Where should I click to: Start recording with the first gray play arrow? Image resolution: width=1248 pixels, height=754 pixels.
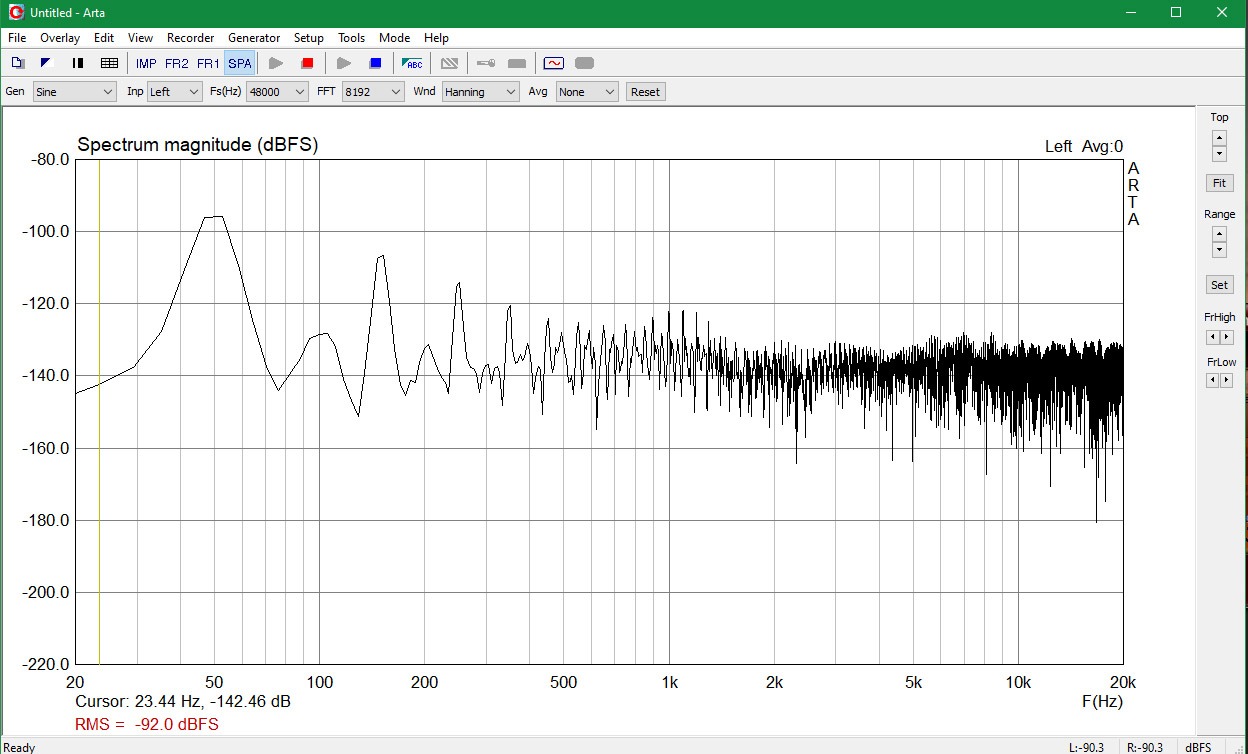pos(276,63)
